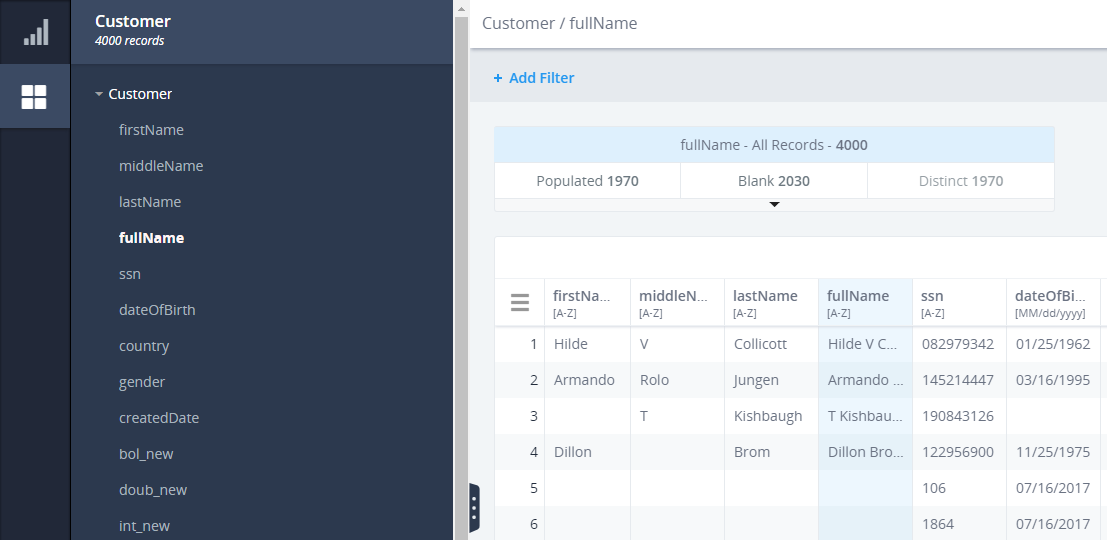Select the gender field
Viewport: 1107px width, 540px height.
pyautogui.click(x=142, y=382)
